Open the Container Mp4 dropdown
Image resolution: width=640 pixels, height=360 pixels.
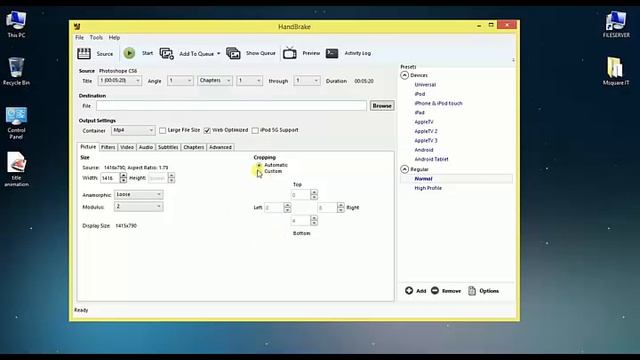point(133,130)
